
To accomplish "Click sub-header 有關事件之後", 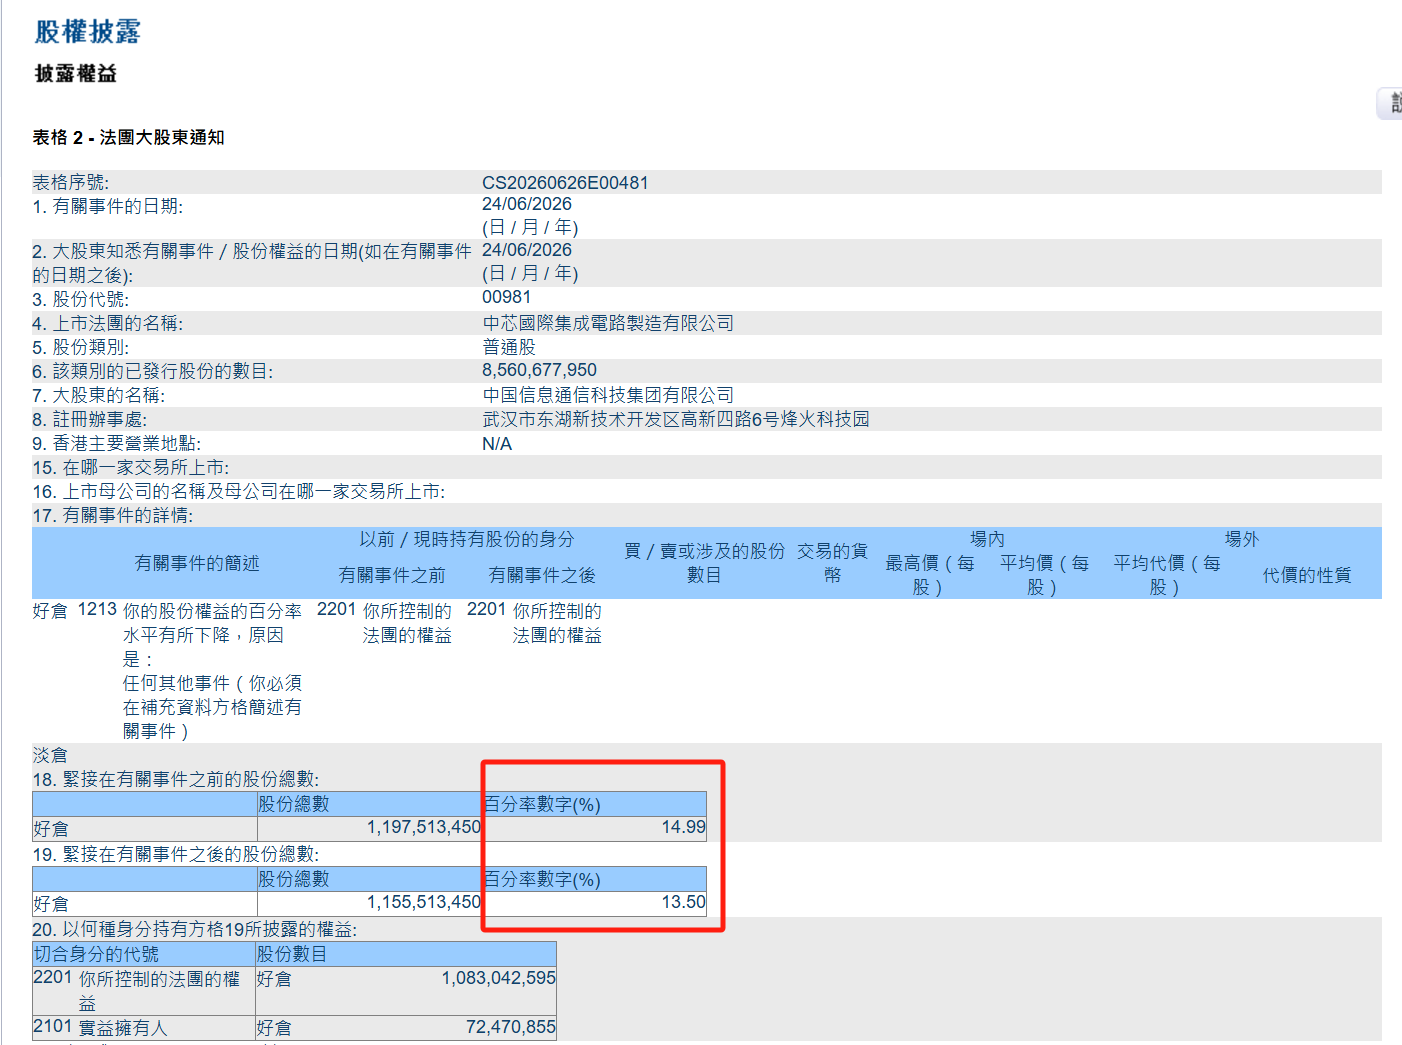I will (542, 575).
